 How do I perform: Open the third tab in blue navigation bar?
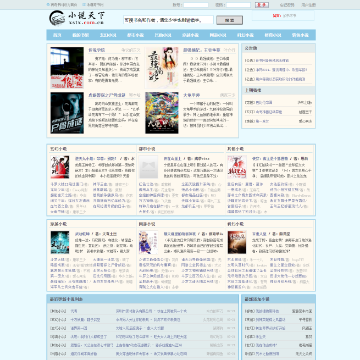(108, 35)
